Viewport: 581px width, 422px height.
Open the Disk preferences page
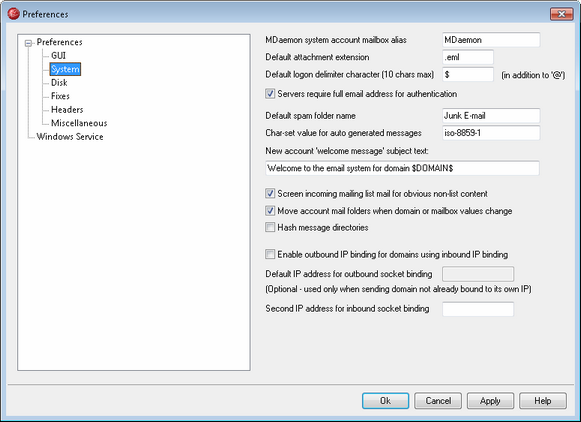click(59, 83)
